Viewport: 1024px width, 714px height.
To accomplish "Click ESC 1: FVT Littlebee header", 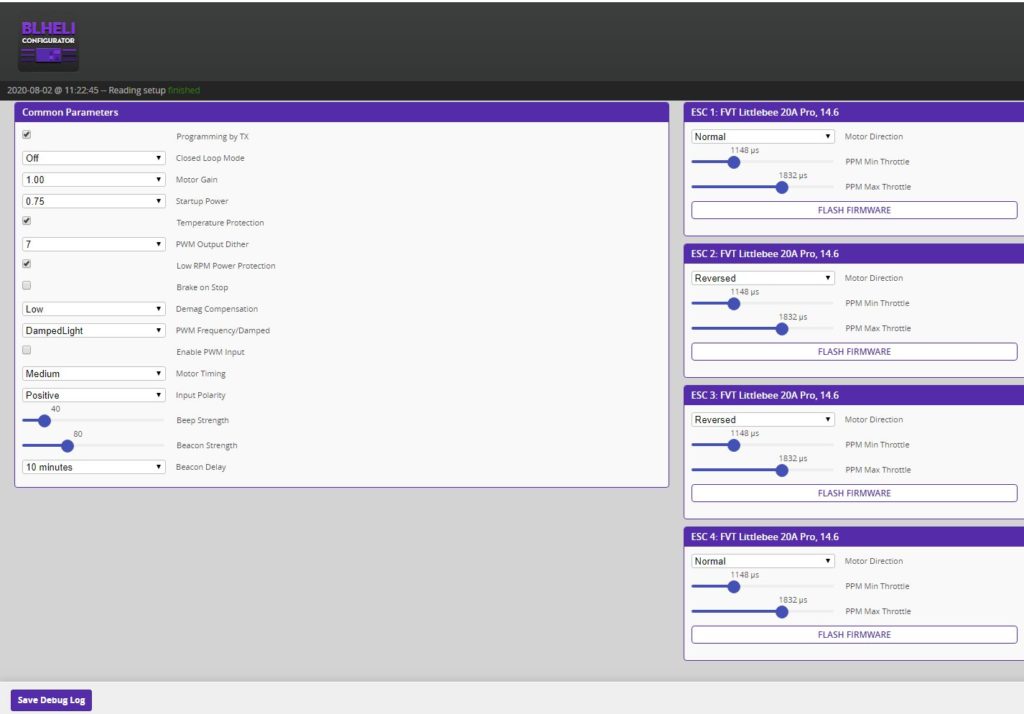I will click(854, 112).
